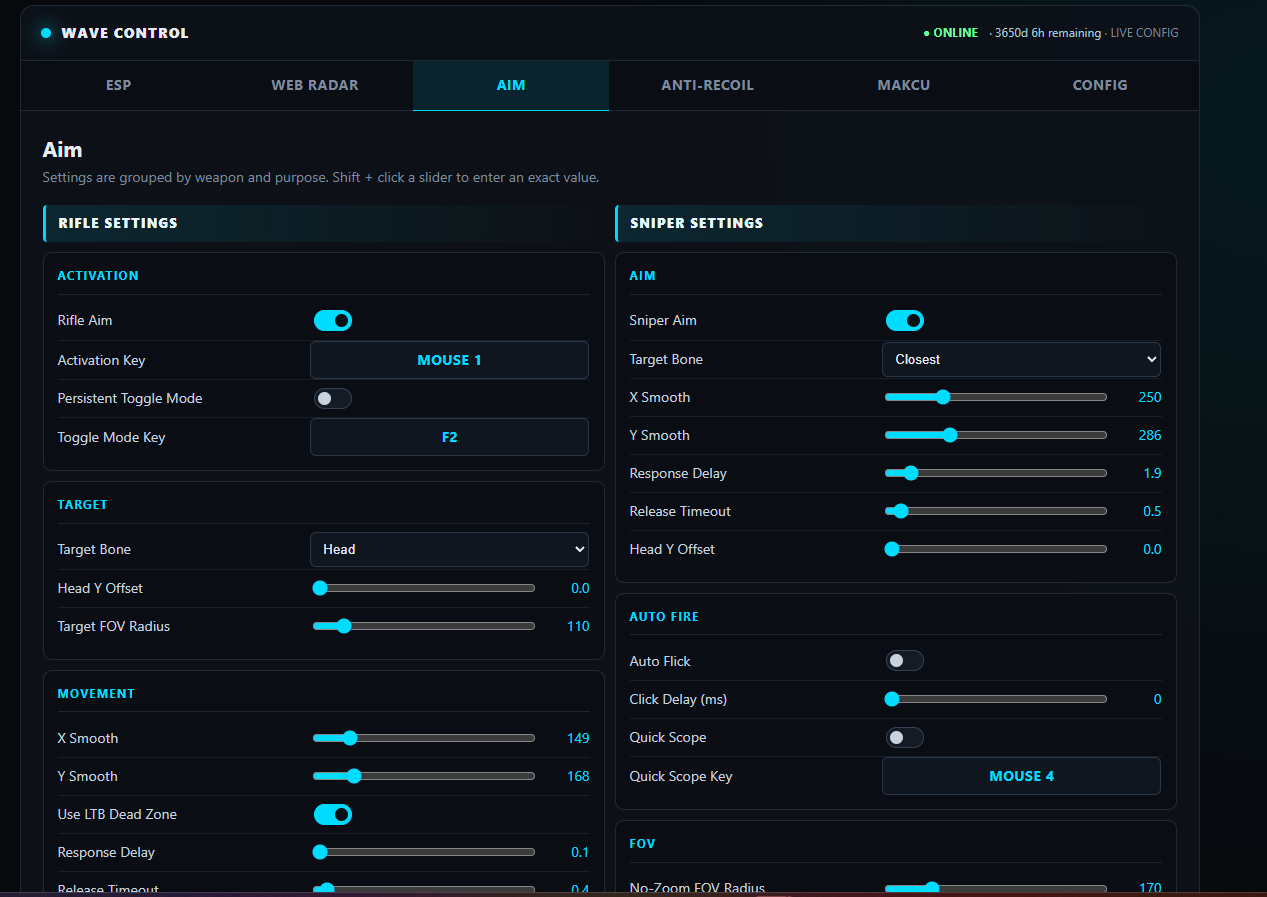Image resolution: width=1267 pixels, height=897 pixels.
Task: Click the MOUSE 4 quick scope key button
Action: click(x=1021, y=776)
